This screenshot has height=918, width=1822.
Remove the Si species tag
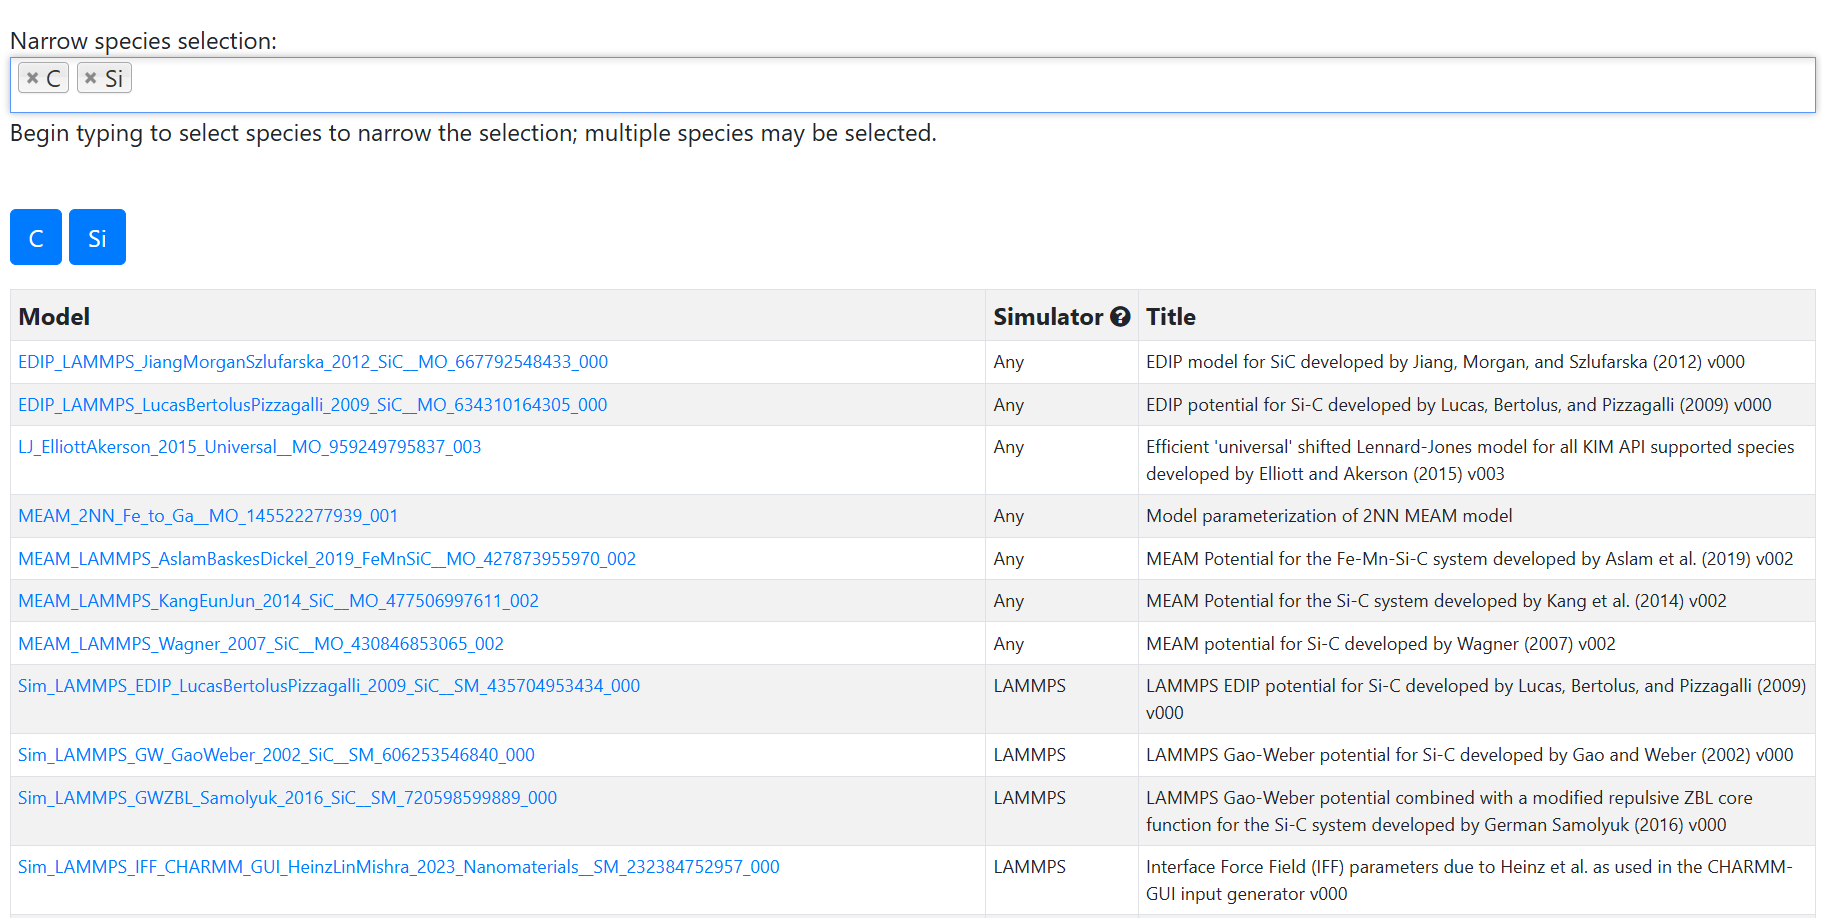90,78
